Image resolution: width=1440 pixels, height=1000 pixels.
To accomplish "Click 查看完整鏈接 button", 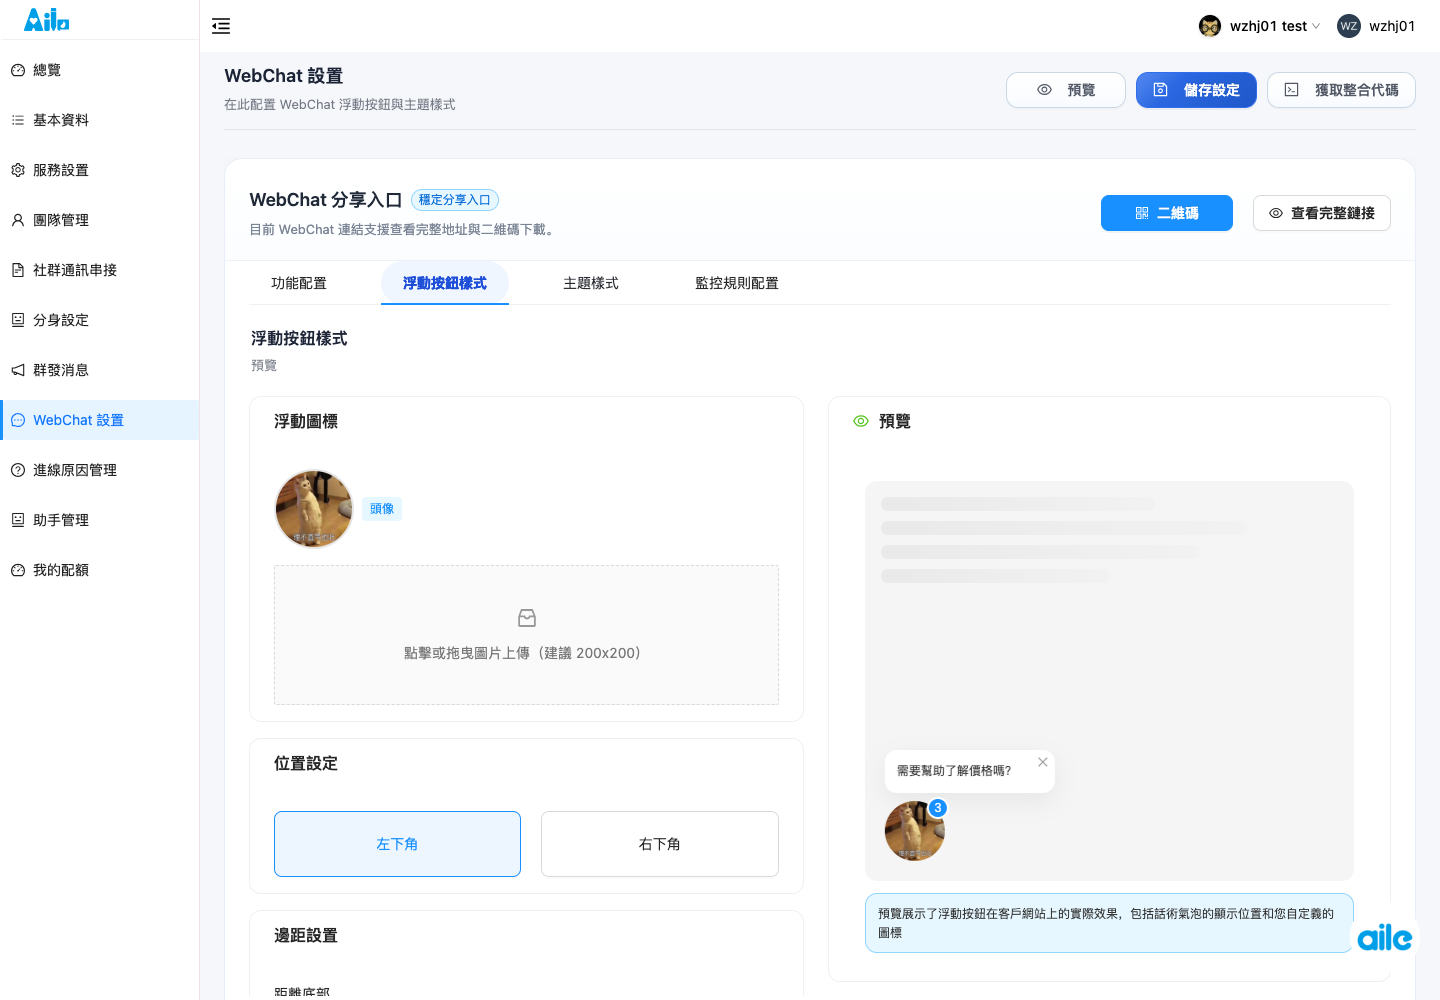I will pyautogui.click(x=1322, y=213).
